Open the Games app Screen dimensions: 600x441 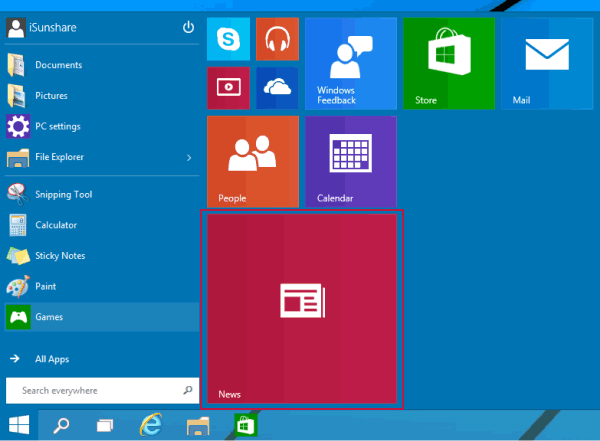coord(102,317)
